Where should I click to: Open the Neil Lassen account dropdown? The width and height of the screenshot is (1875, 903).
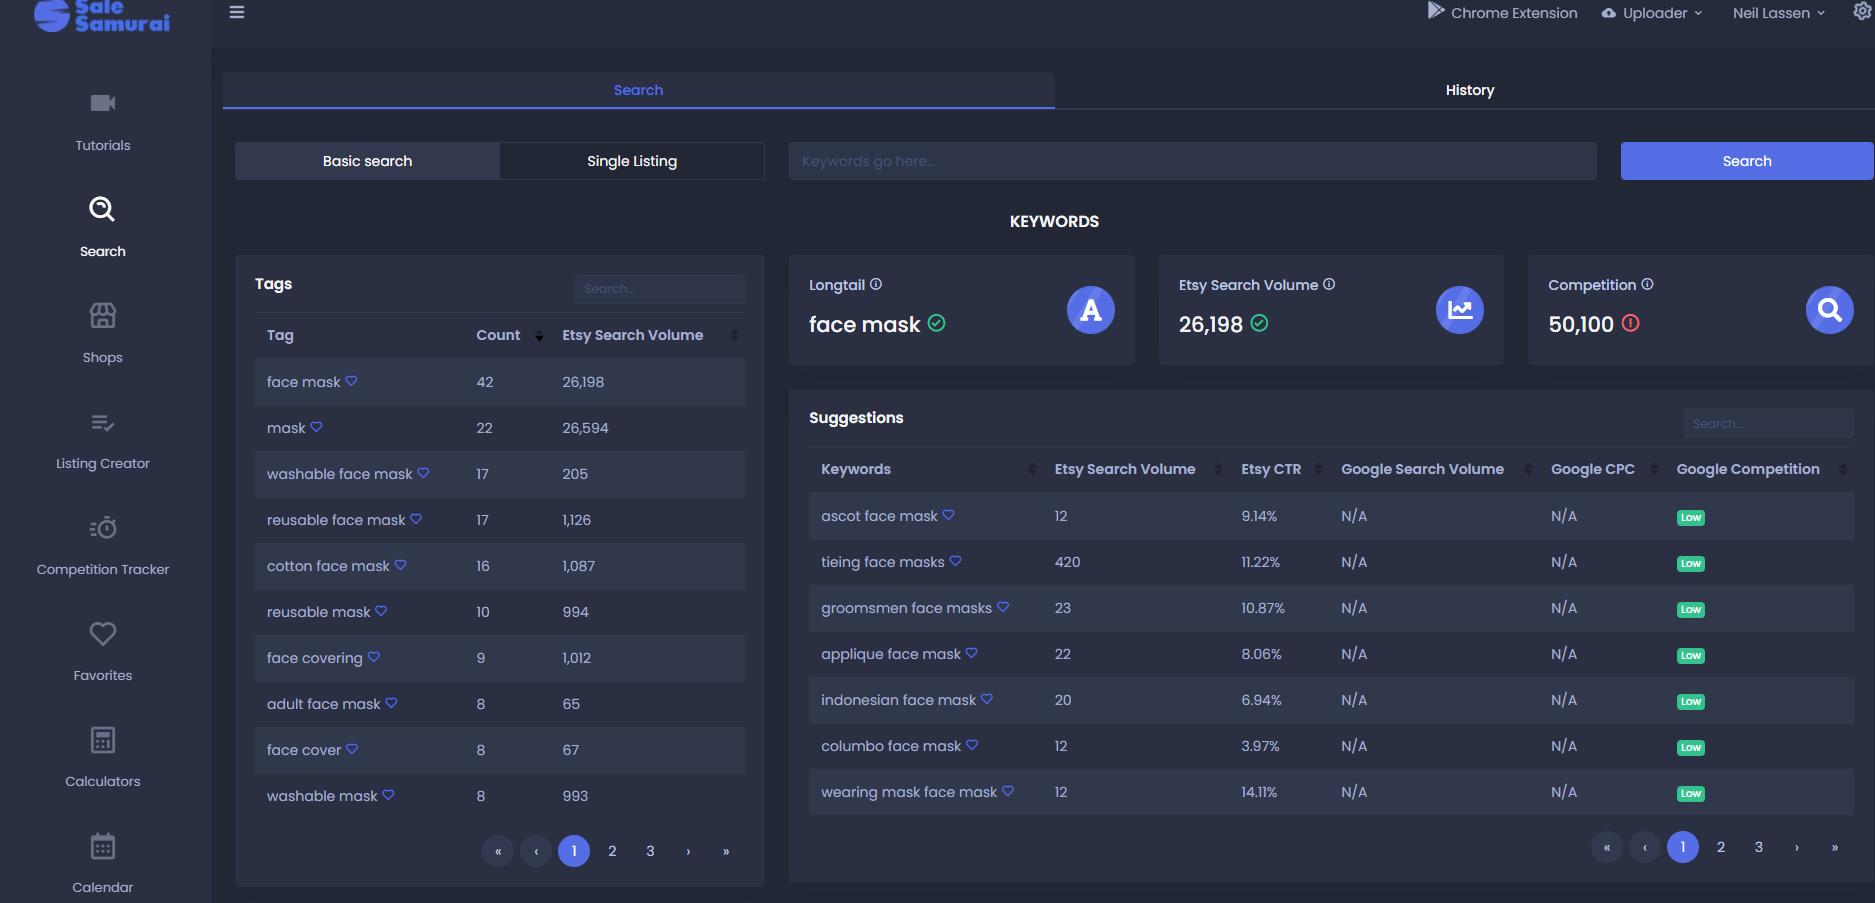click(1779, 13)
